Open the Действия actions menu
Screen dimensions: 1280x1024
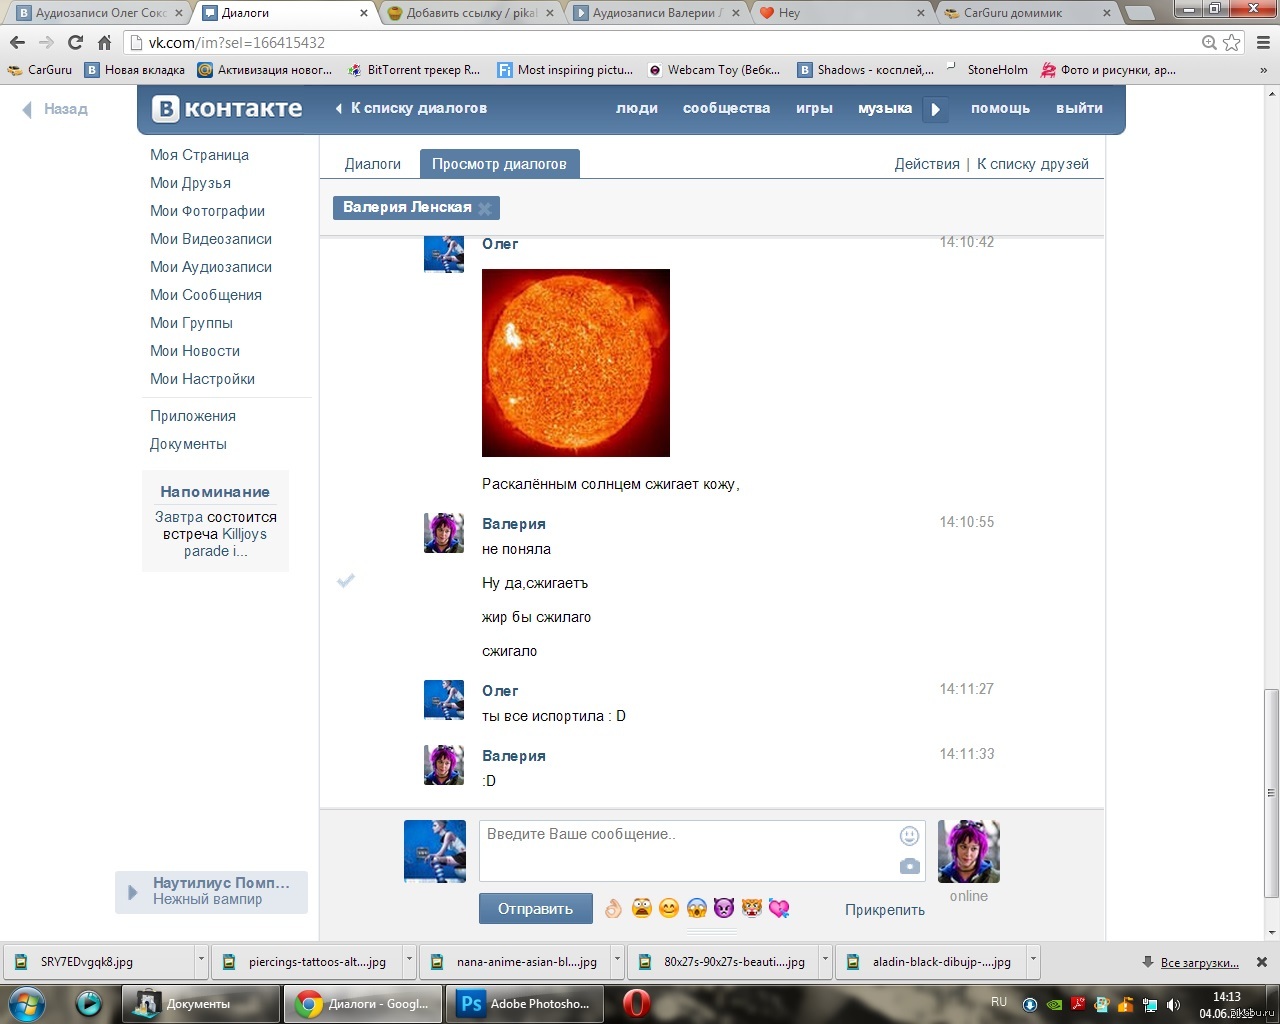927,164
